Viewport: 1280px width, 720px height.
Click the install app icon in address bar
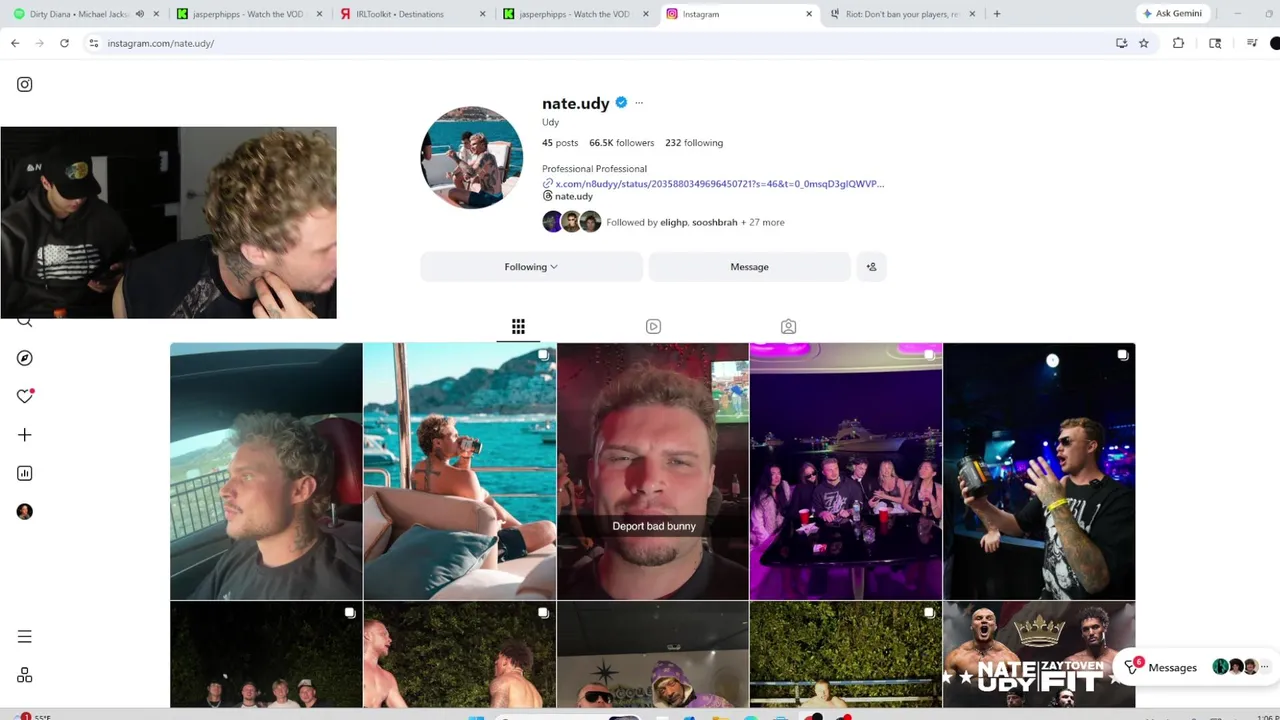(1121, 43)
